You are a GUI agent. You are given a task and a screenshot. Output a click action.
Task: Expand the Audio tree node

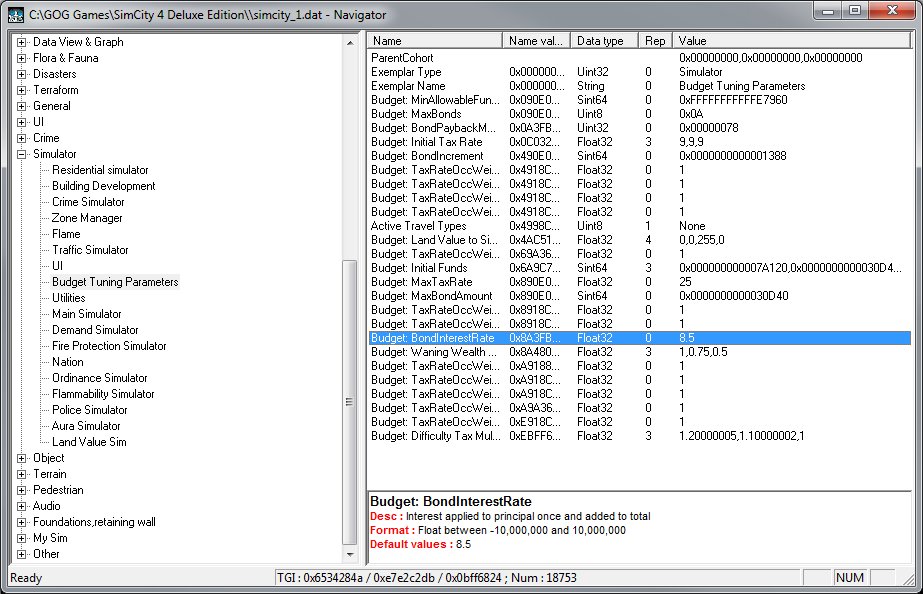tap(22, 506)
